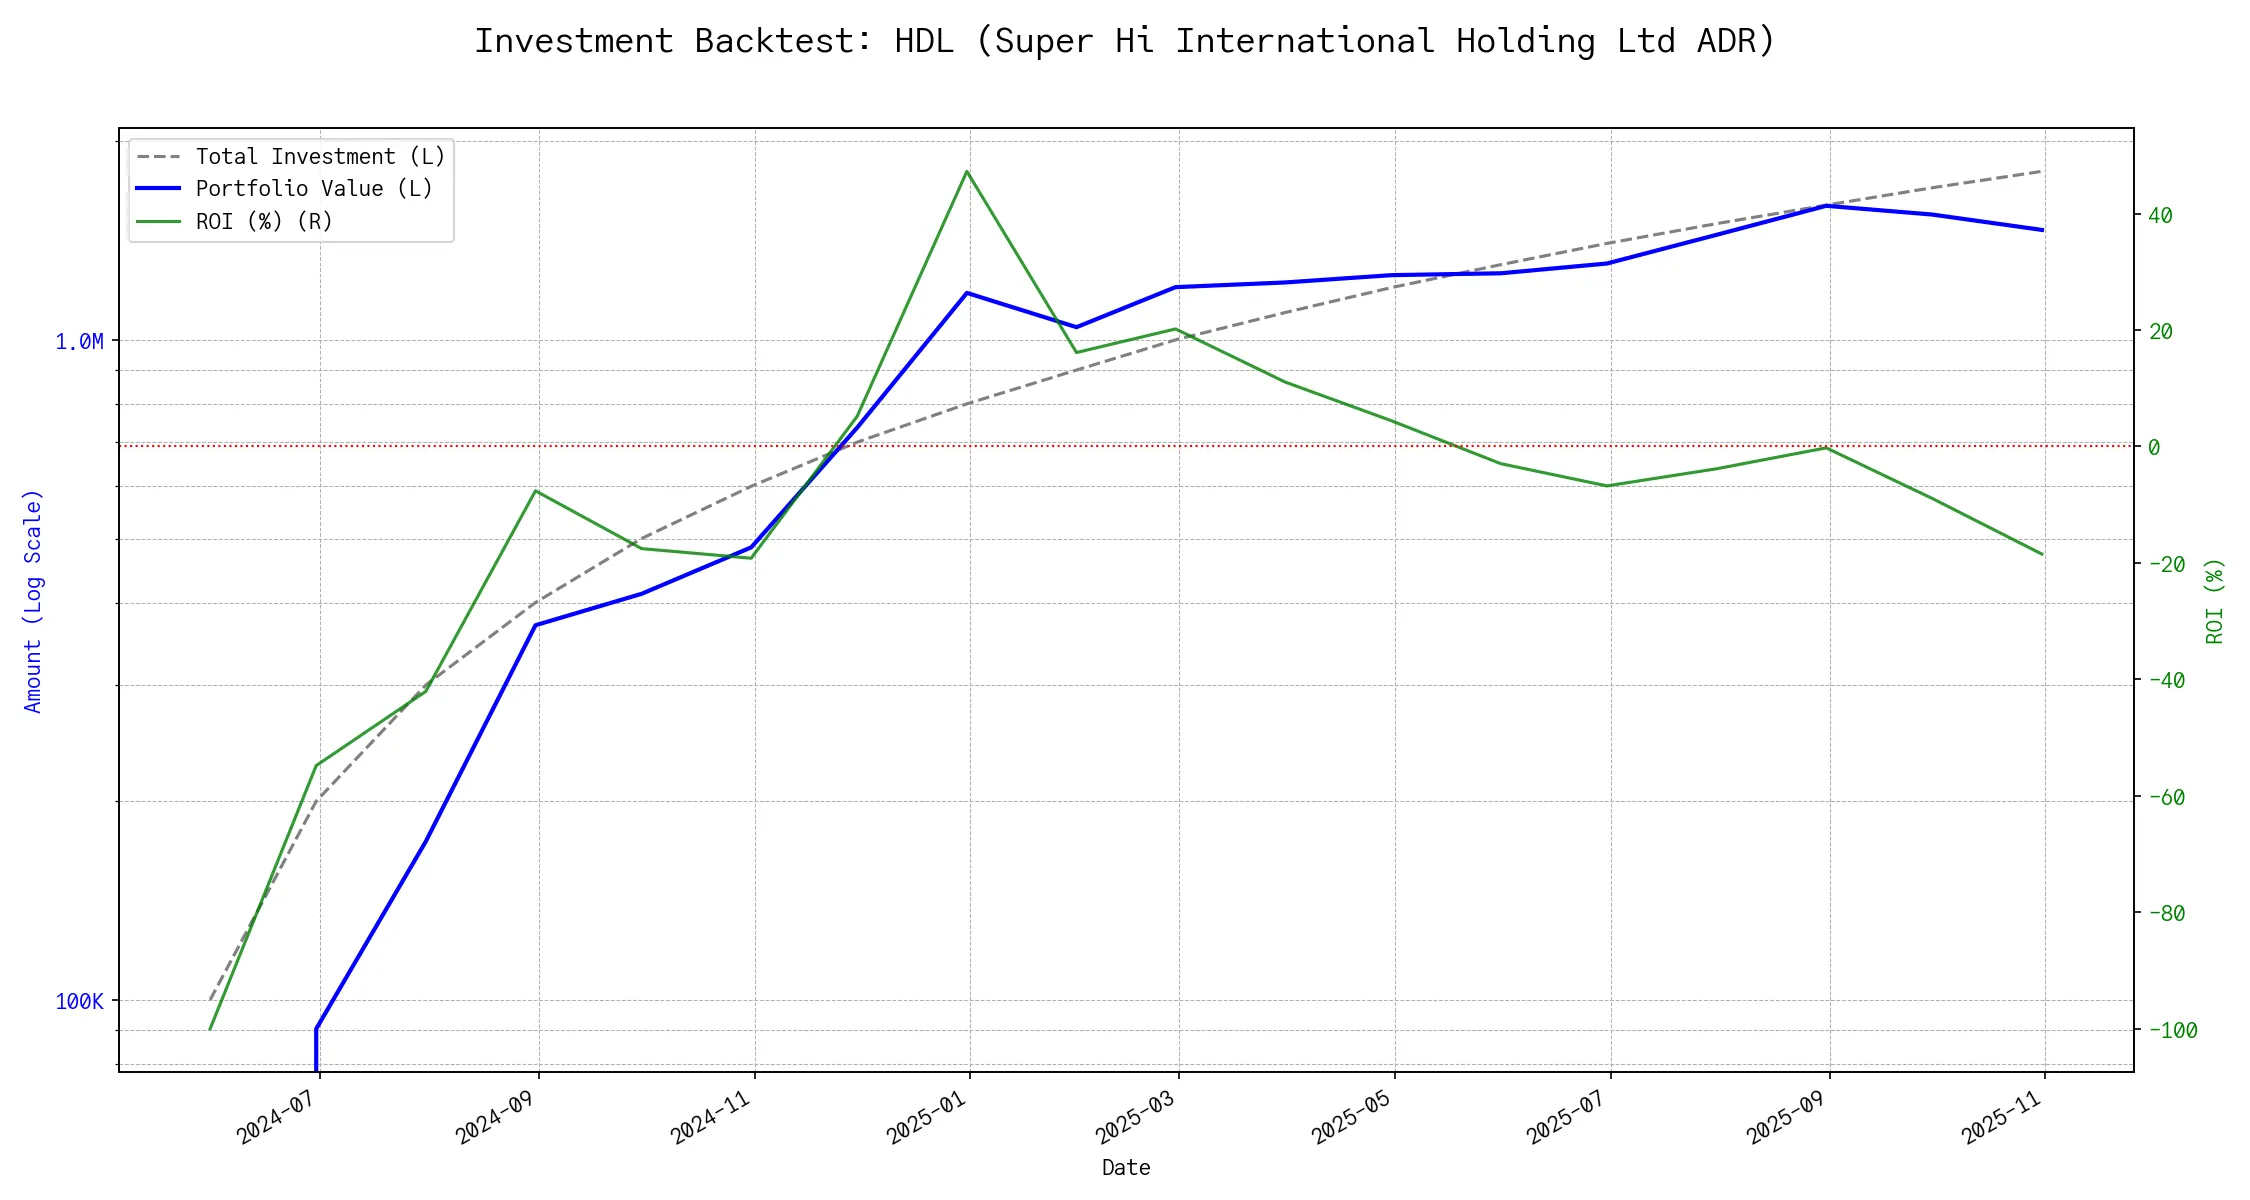Click the ROI (%) right axis title
This screenshot has height=1200, width=2250.
[x=2214, y=601]
